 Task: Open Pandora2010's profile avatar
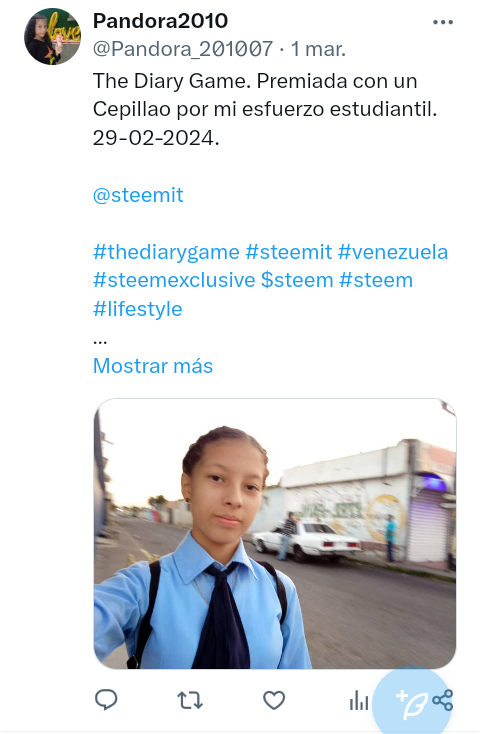click(52, 36)
